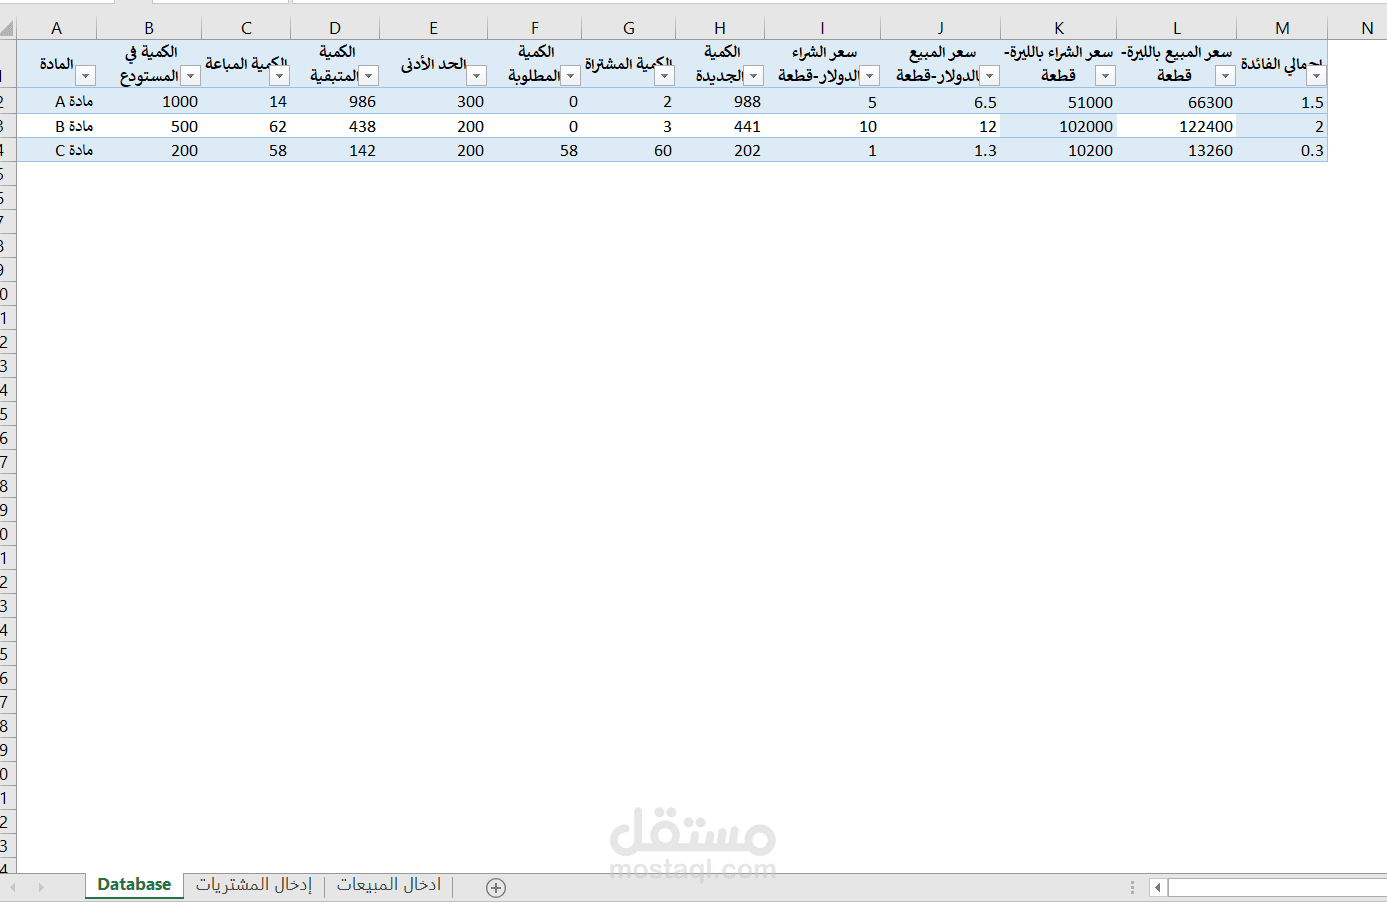Open filter dropdown for سعر الشراء بالليرة-قطعة
Image resolution: width=1387 pixels, height=902 pixels.
pyautogui.click(x=1105, y=76)
